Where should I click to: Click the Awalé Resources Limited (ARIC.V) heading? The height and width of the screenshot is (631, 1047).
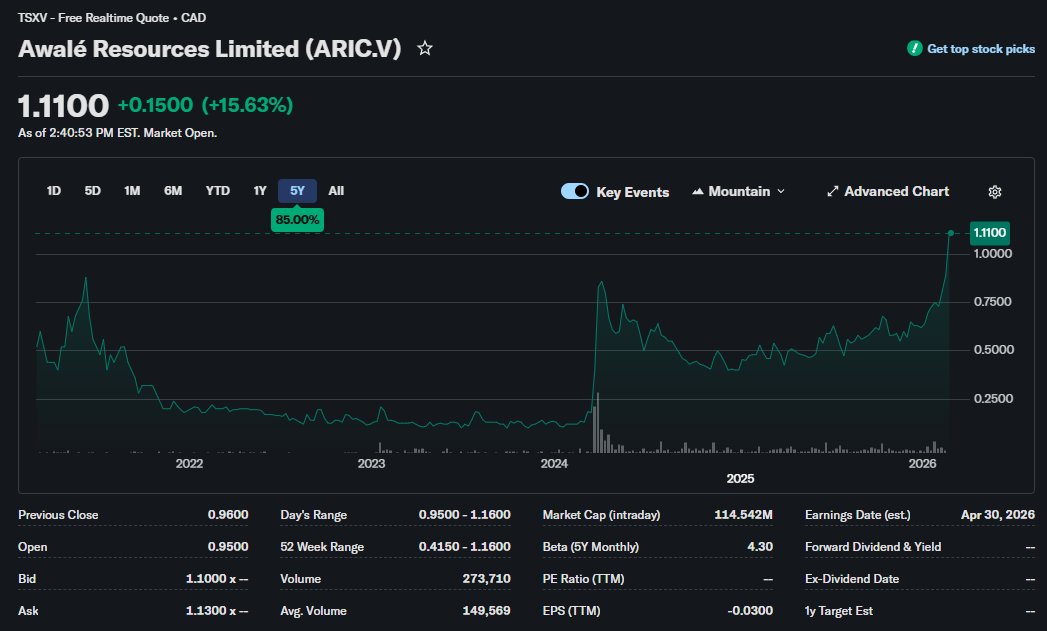pyautogui.click(x=210, y=49)
